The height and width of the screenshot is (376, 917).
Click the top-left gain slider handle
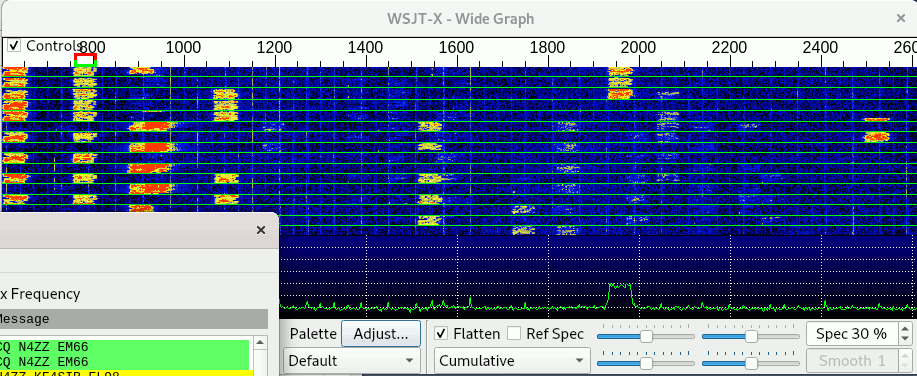click(x=646, y=336)
